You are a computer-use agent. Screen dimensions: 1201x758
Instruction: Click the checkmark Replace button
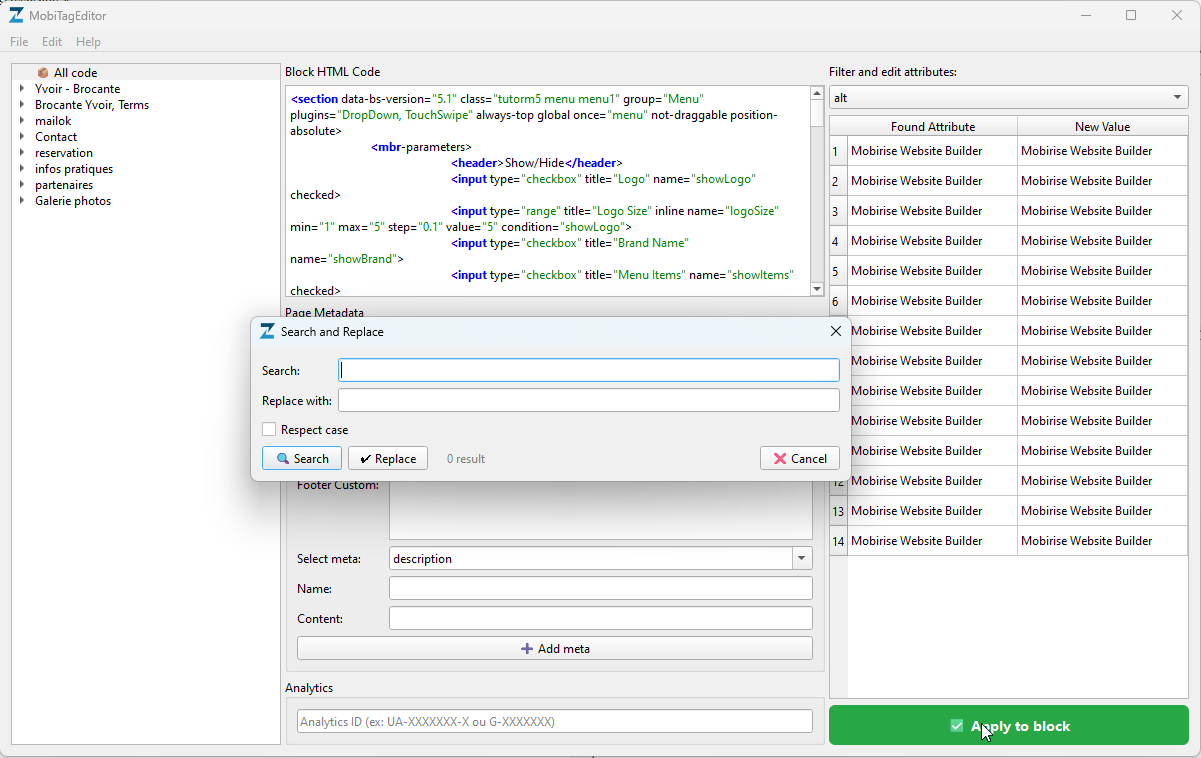[x=388, y=458]
